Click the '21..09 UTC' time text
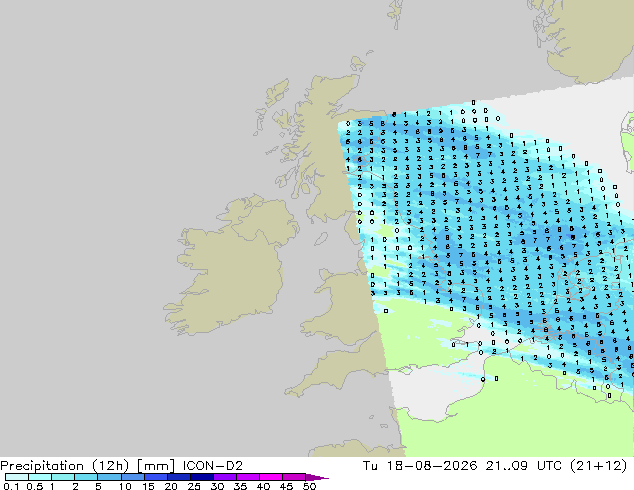 [524, 466]
